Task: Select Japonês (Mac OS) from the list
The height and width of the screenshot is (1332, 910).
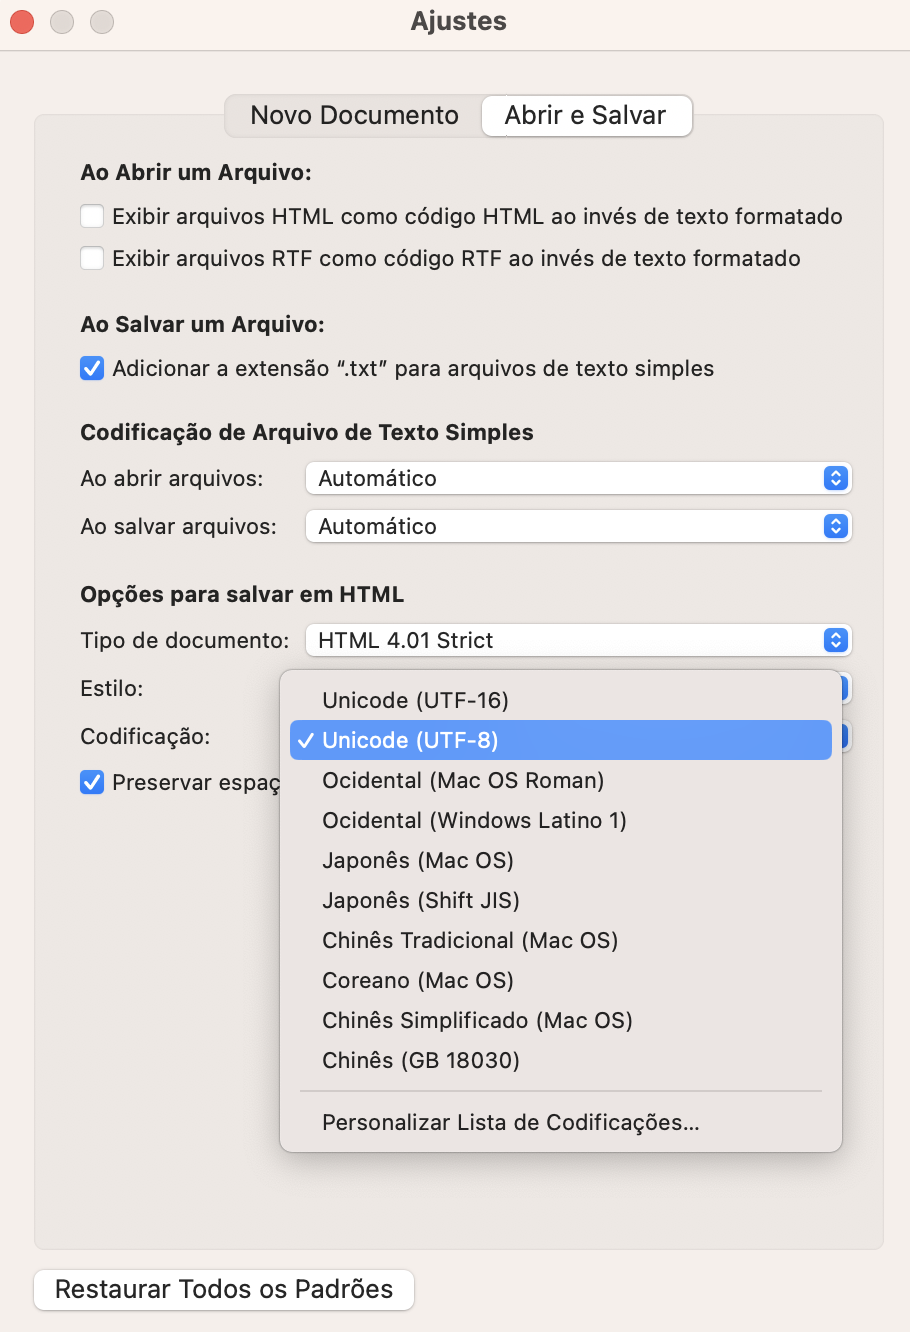Action: (x=418, y=860)
